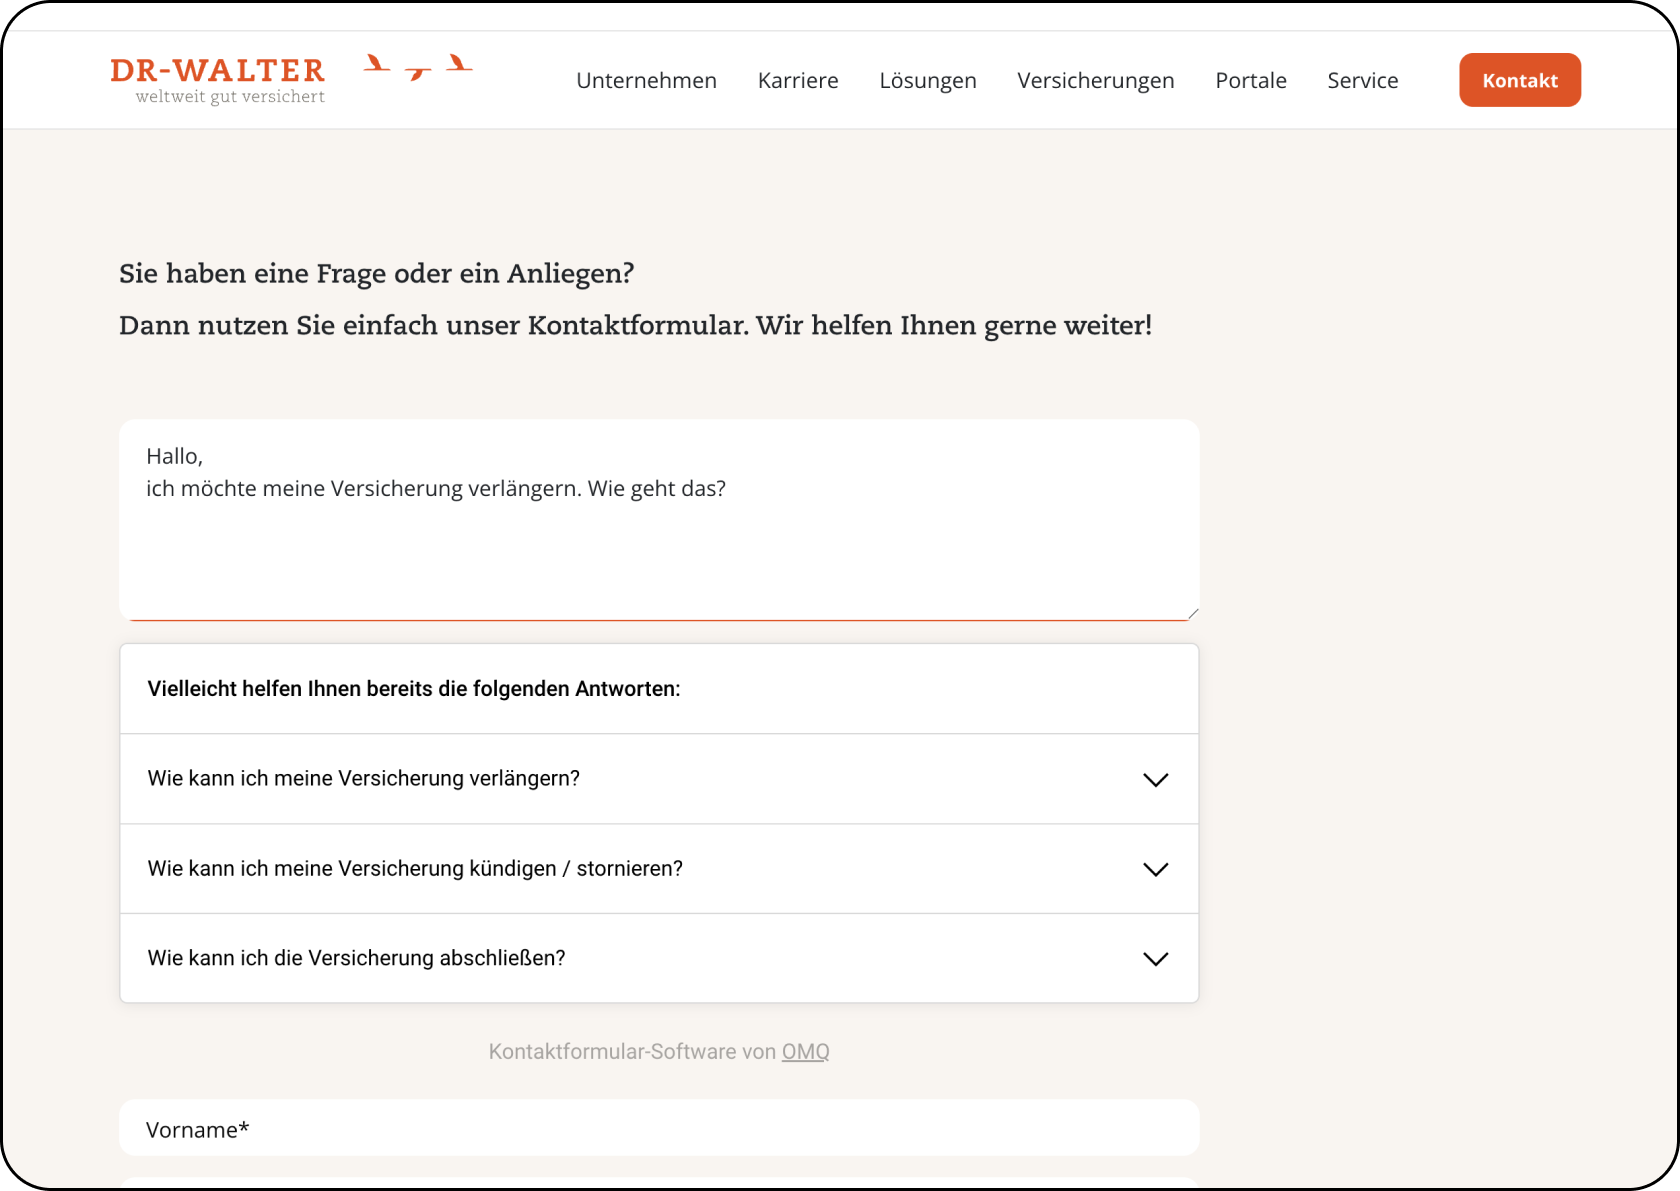The image size is (1680, 1191).
Task: Expand the chevron for kündigen / stornieren
Action: click(1155, 869)
